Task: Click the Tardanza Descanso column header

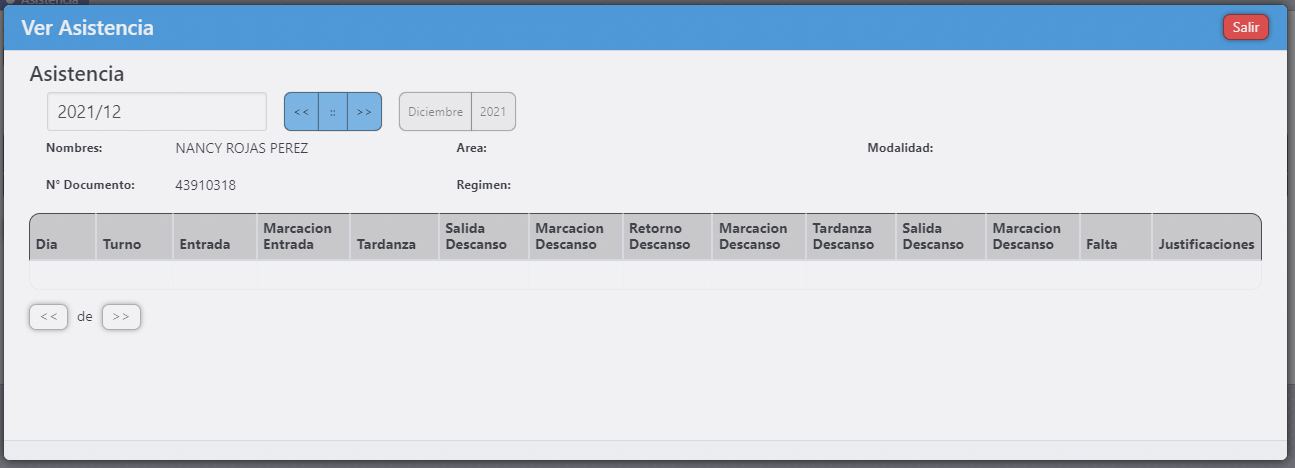Action: (x=843, y=237)
